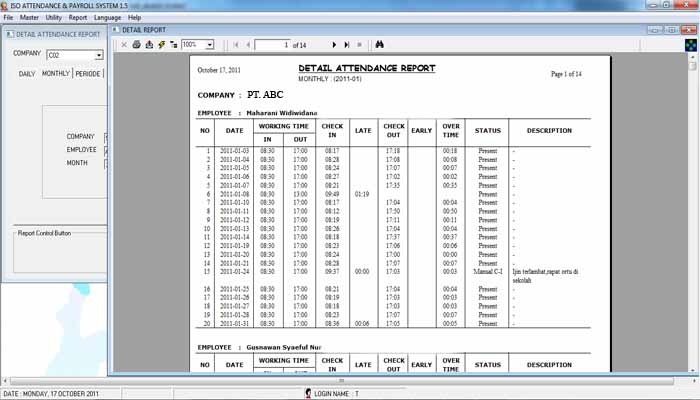
Task: Click the vertical scrollbar of the report viewer
Action: pyautogui.click(x=693, y=214)
